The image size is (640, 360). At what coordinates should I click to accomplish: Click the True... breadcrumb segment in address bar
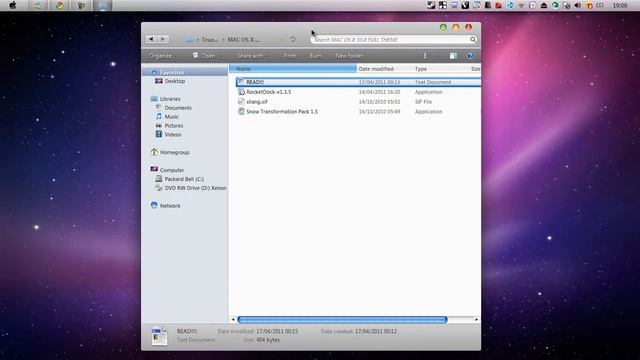[210, 40]
